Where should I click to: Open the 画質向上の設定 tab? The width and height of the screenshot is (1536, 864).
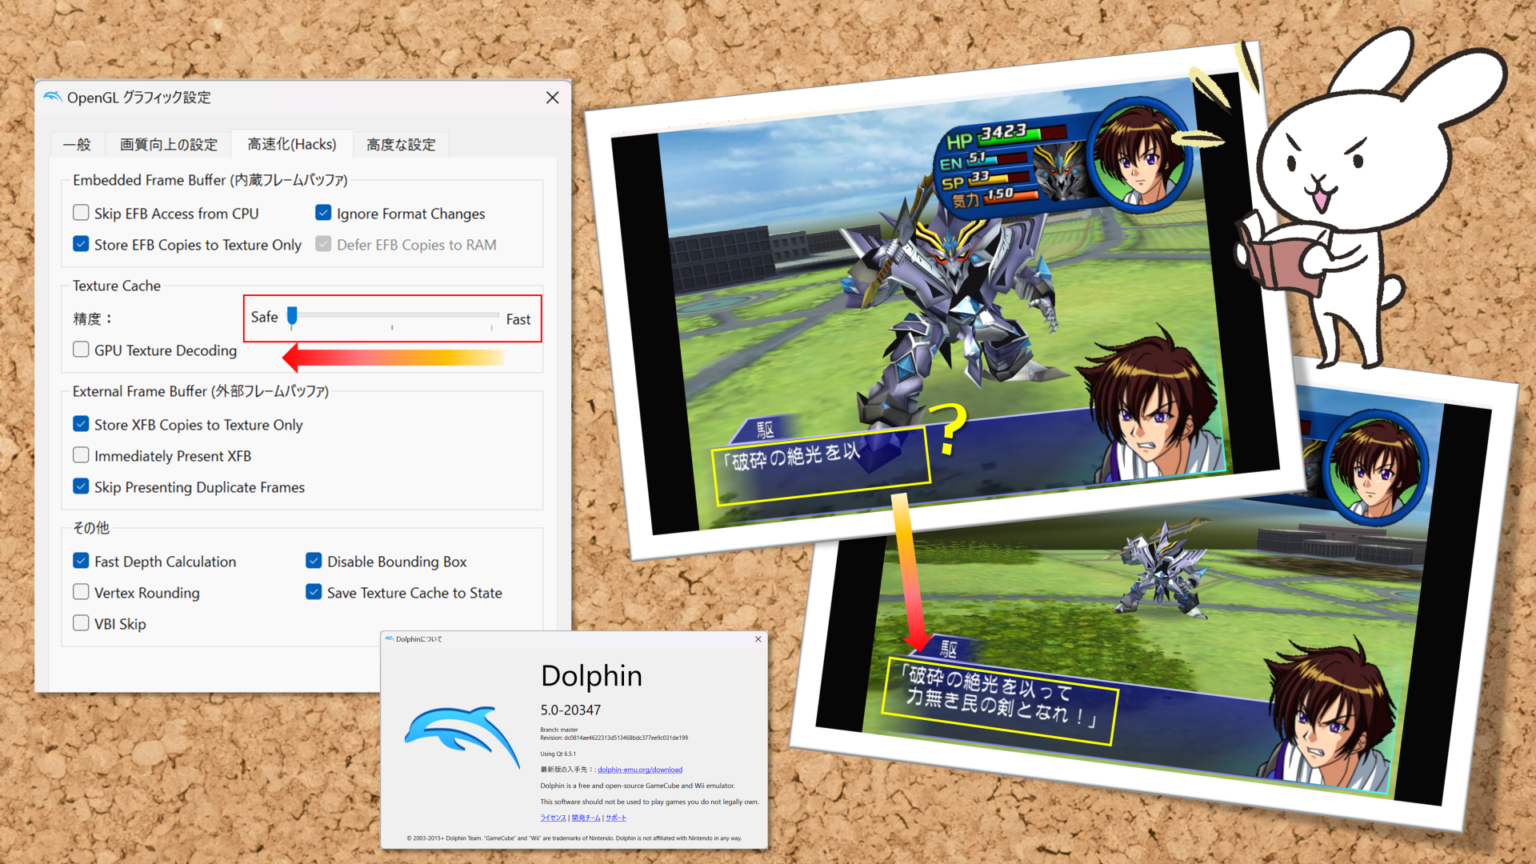[168, 144]
